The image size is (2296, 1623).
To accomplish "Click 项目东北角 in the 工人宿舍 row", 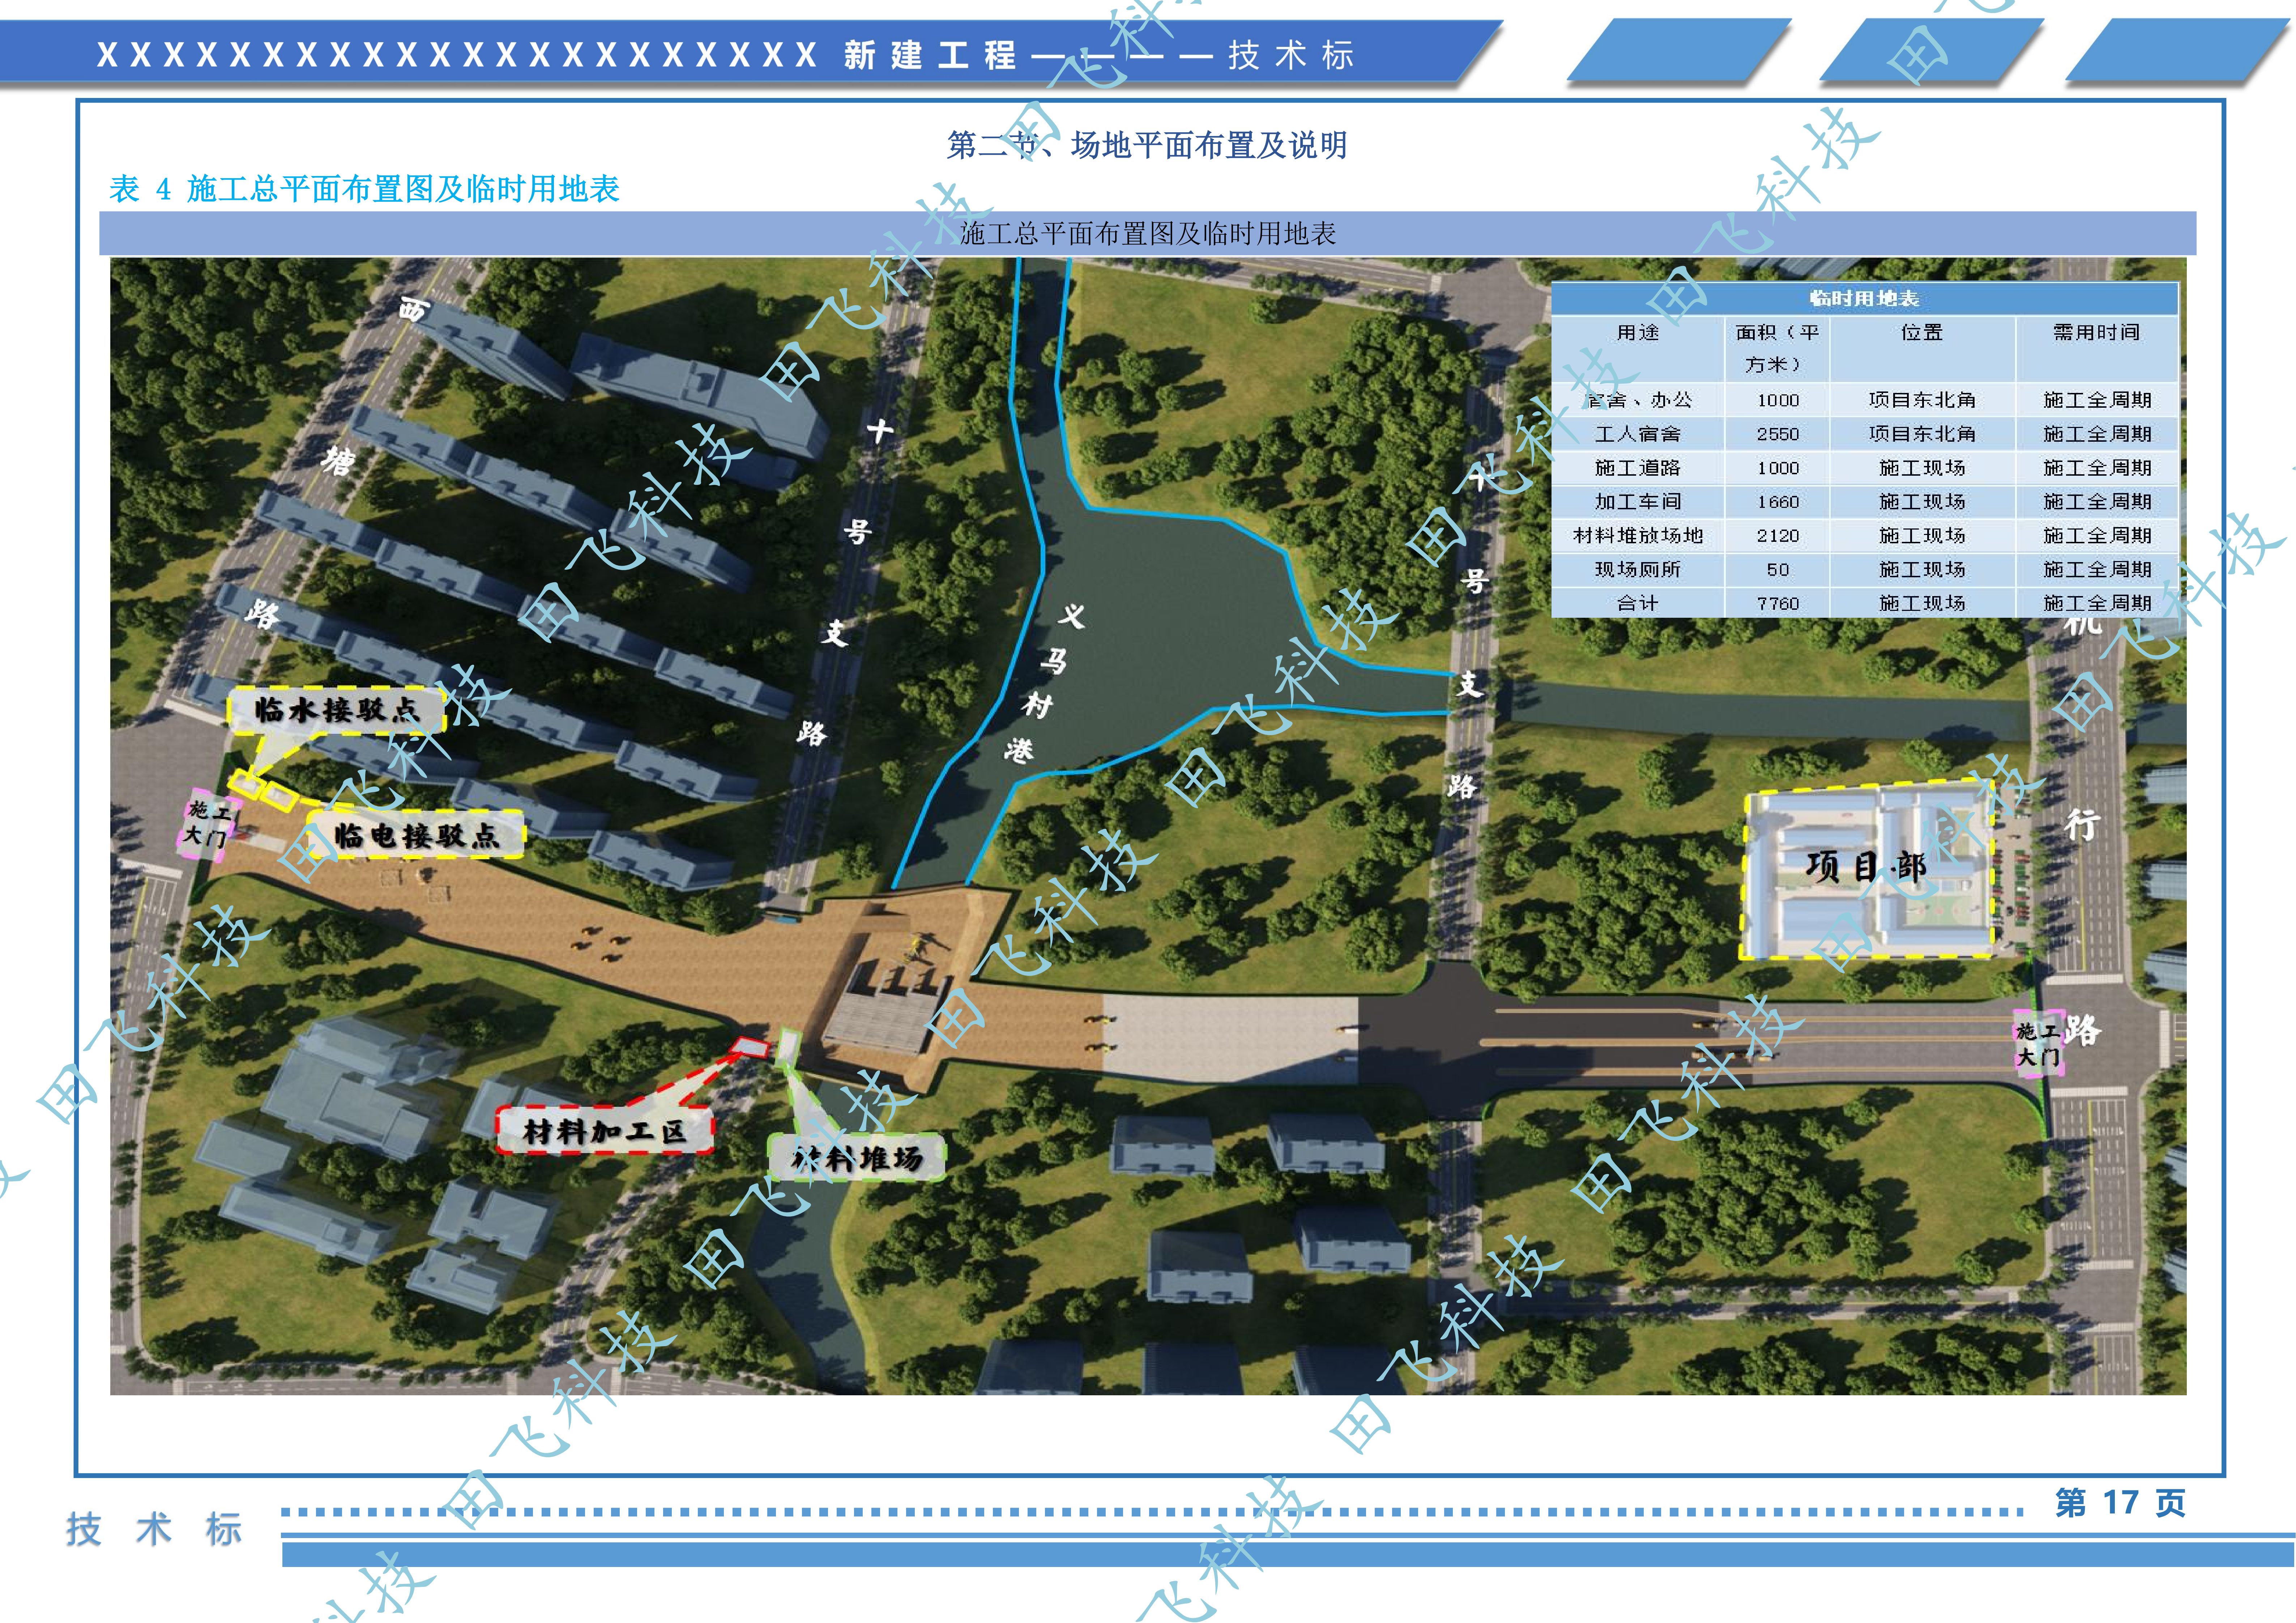I will 1922,434.
